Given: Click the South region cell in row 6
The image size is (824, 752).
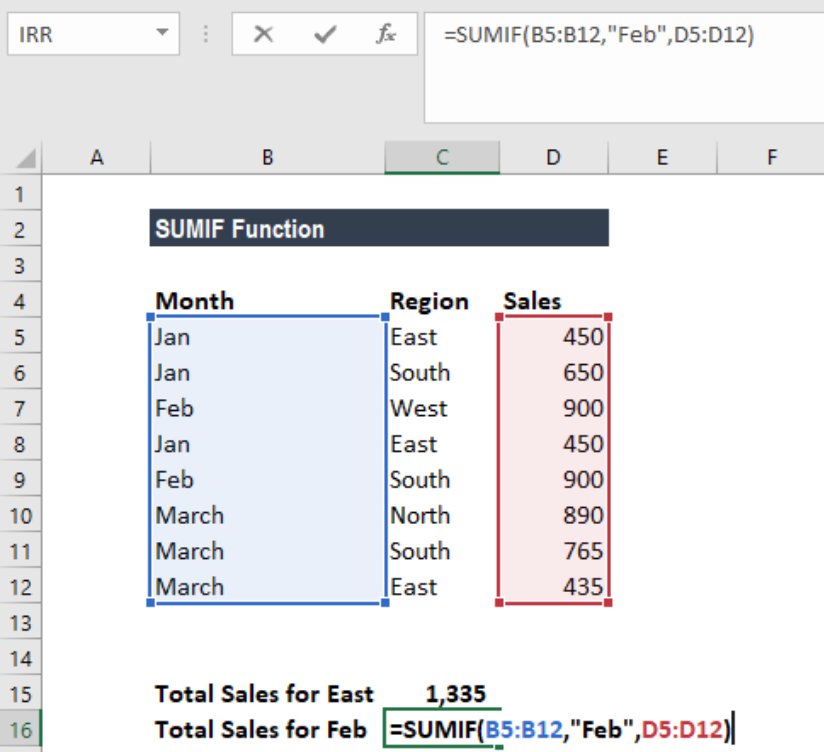Looking at the screenshot, I should (x=442, y=373).
